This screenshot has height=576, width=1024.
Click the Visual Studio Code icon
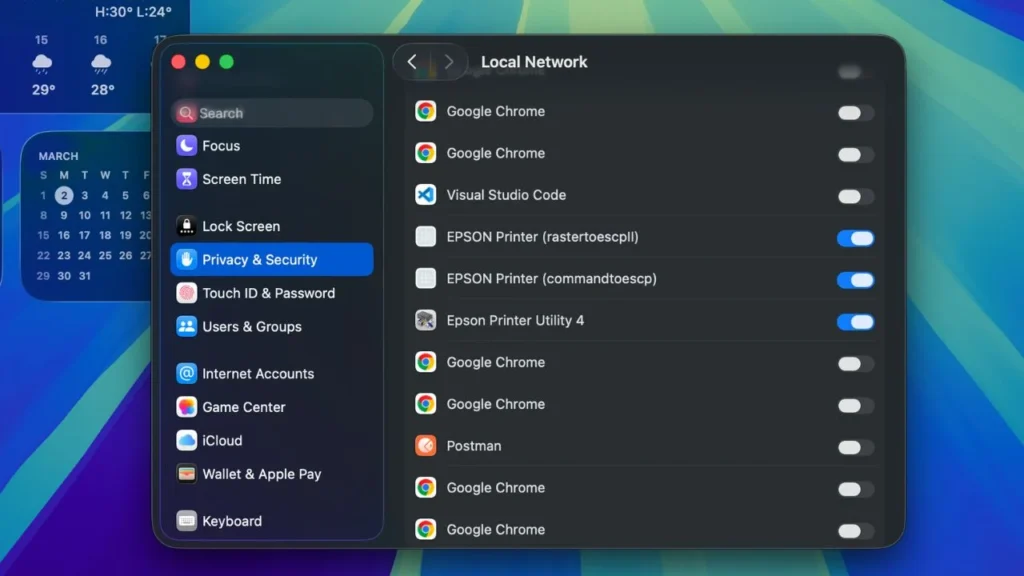tap(426, 195)
